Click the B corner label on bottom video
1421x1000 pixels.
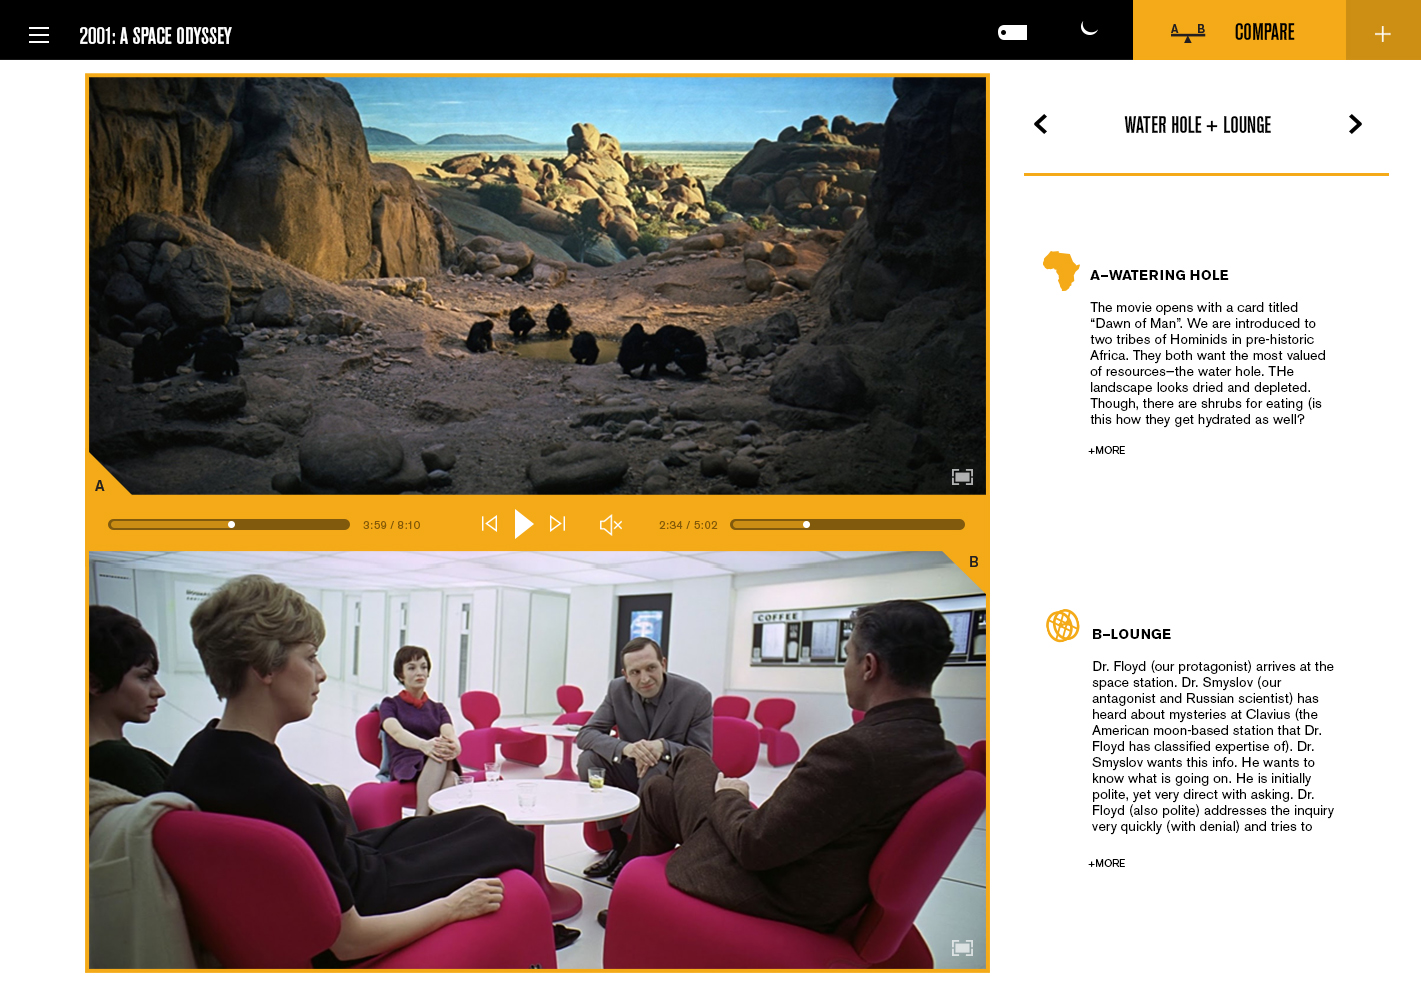click(973, 562)
